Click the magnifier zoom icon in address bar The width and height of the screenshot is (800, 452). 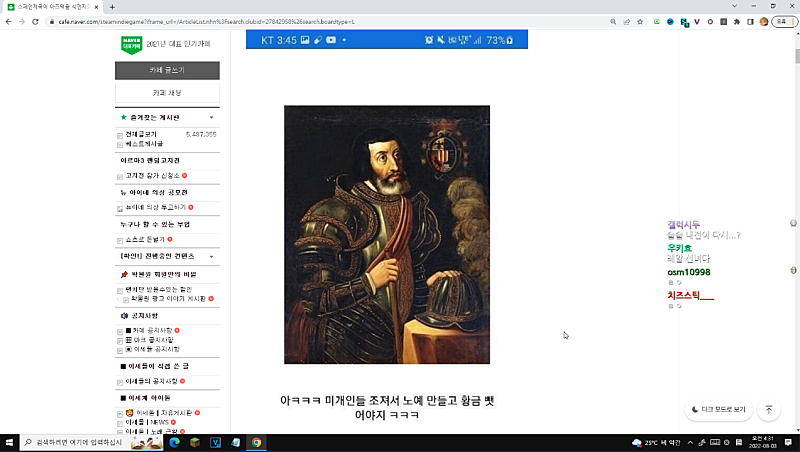pos(613,22)
